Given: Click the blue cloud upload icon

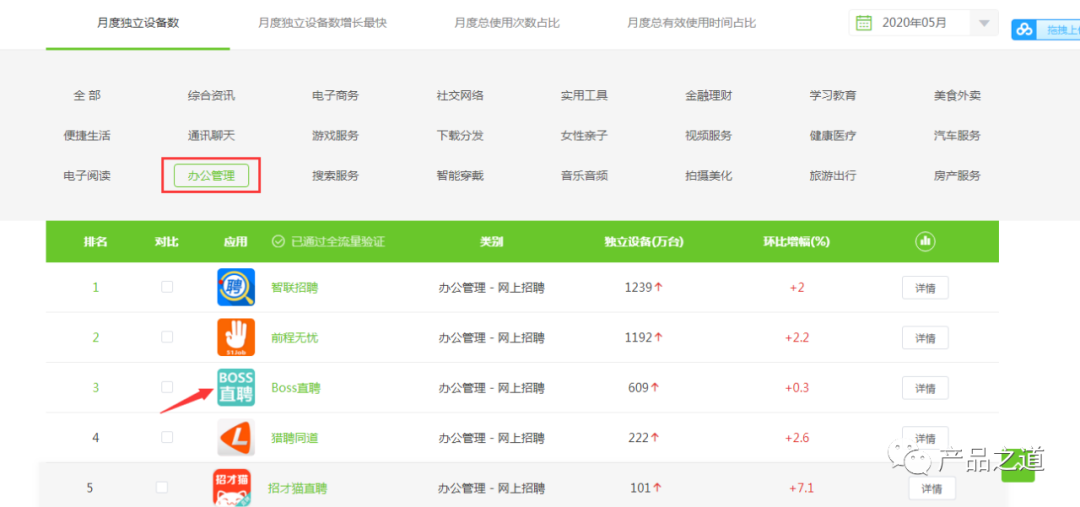Looking at the screenshot, I should (1026, 30).
